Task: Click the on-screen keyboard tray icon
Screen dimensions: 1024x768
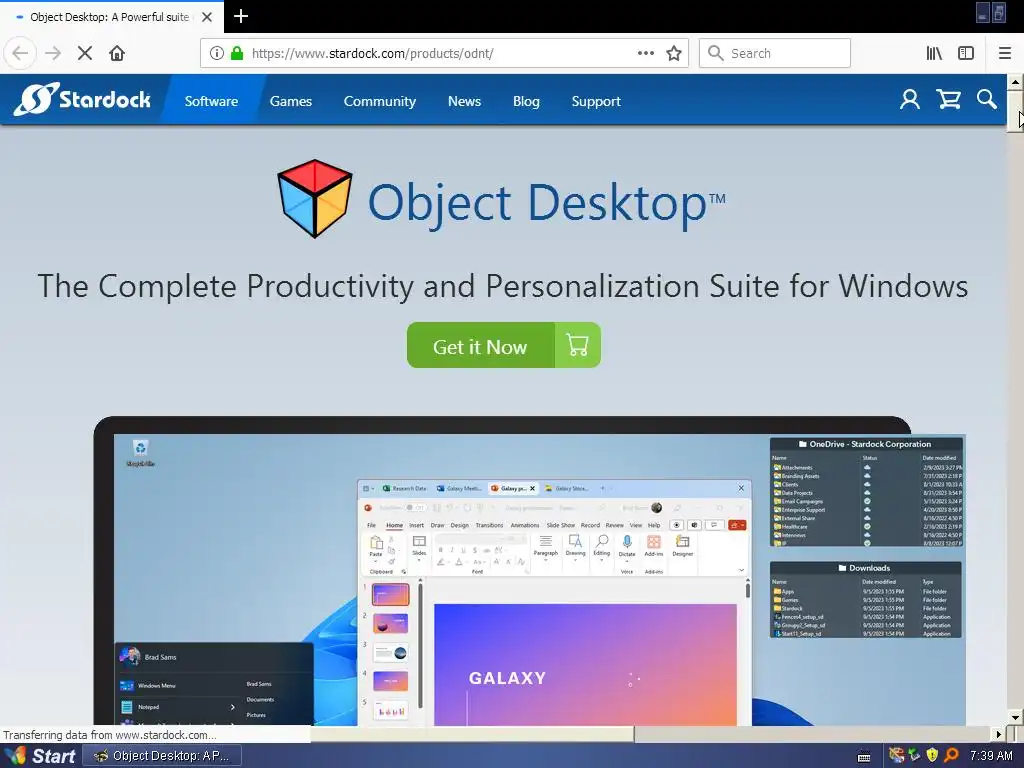Action: tap(863, 757)
